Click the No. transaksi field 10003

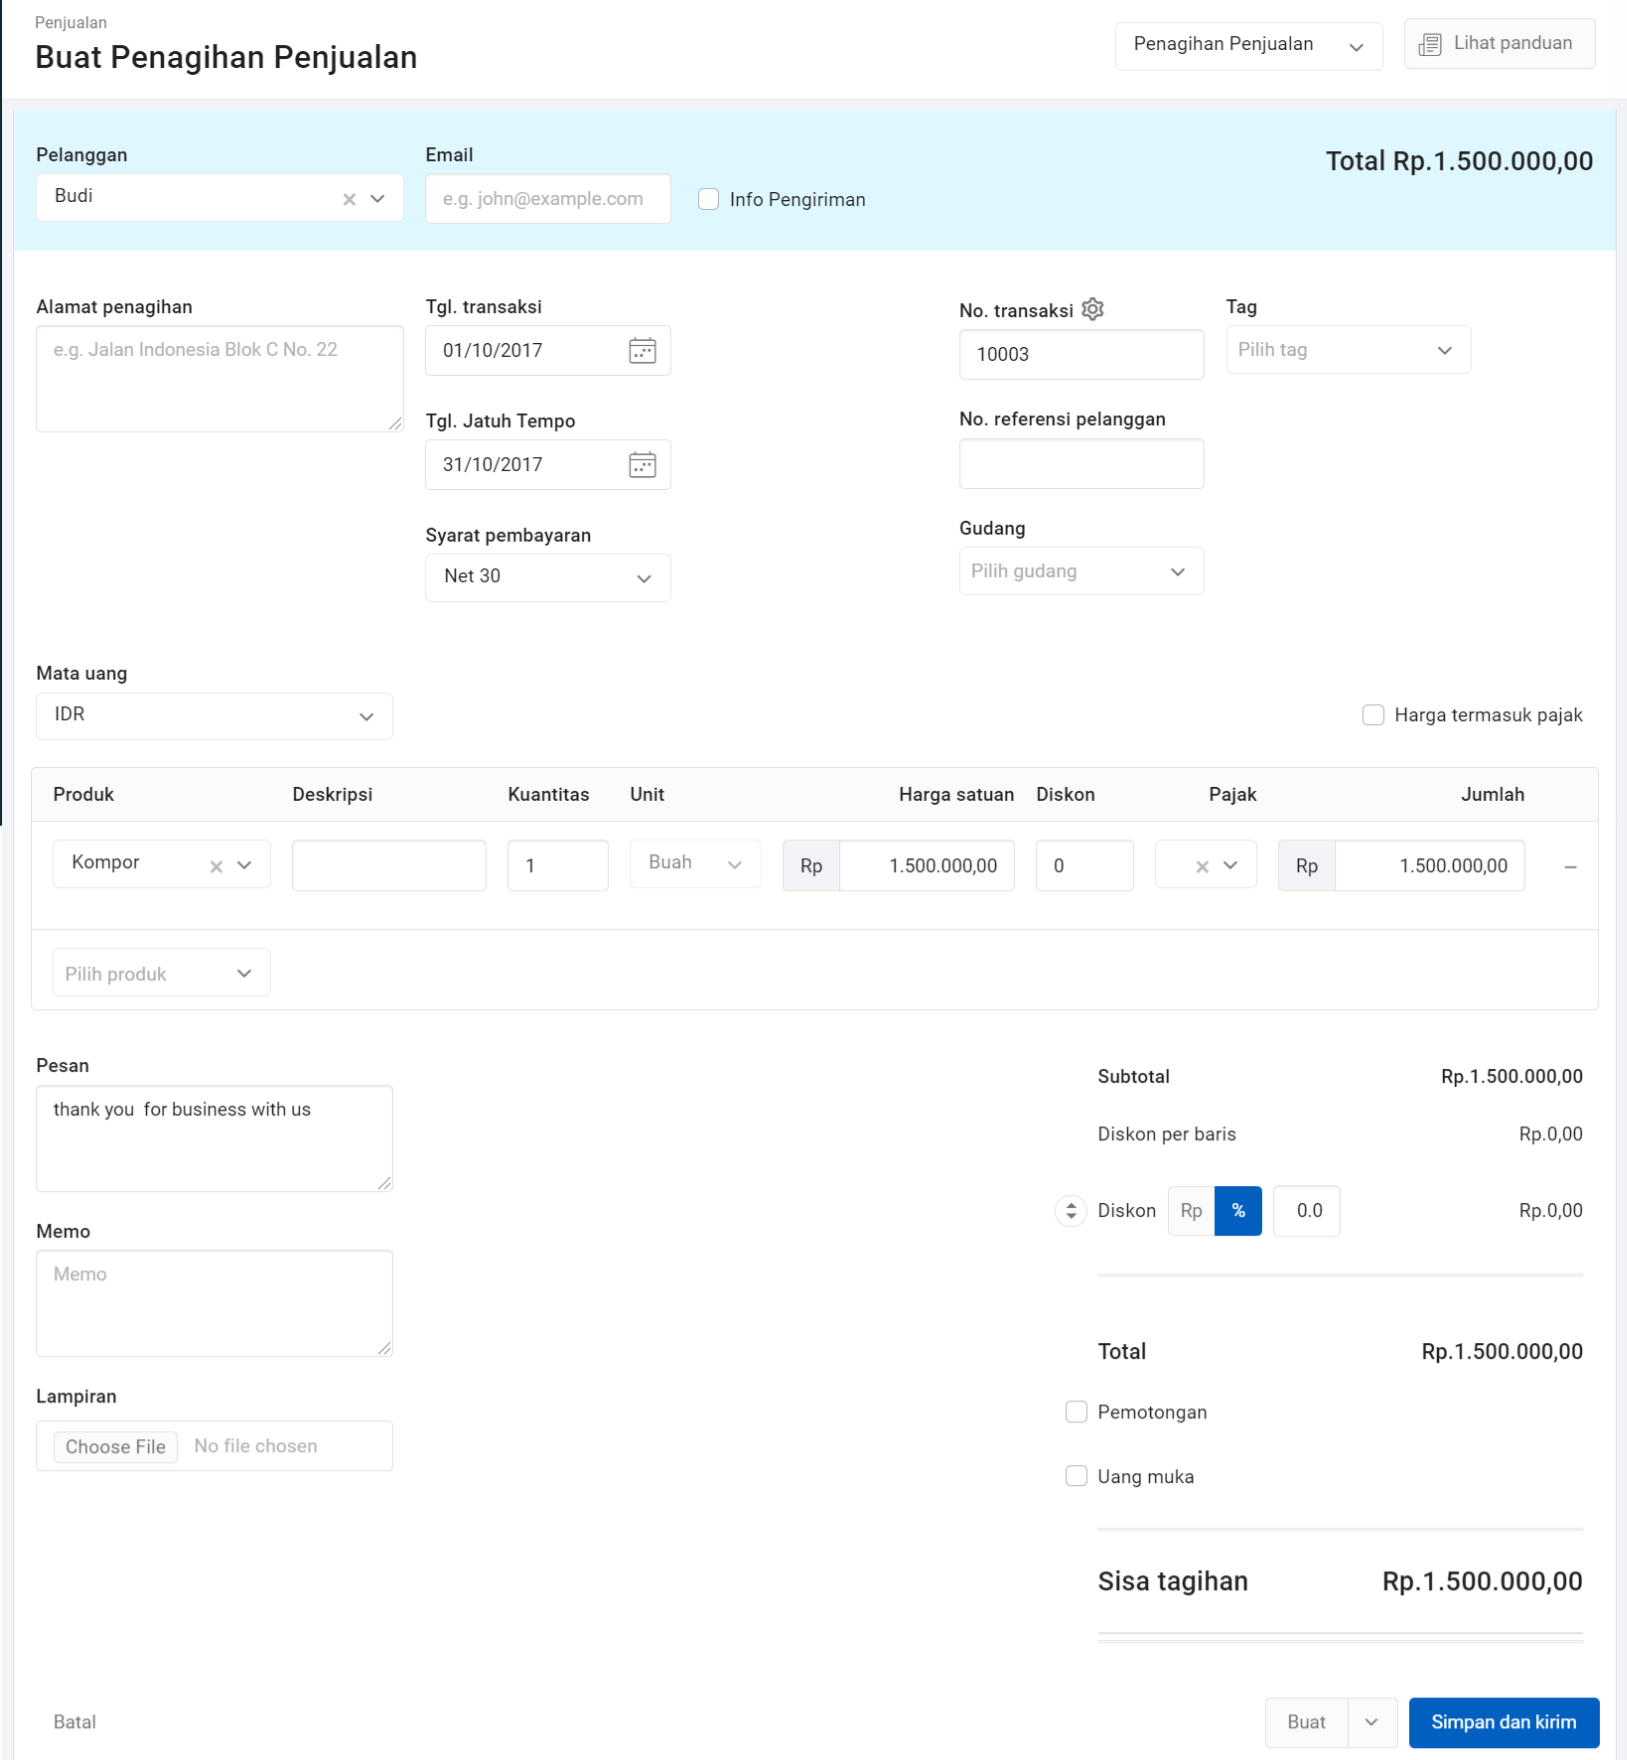pyautogui.click(x=1081, y=354)
